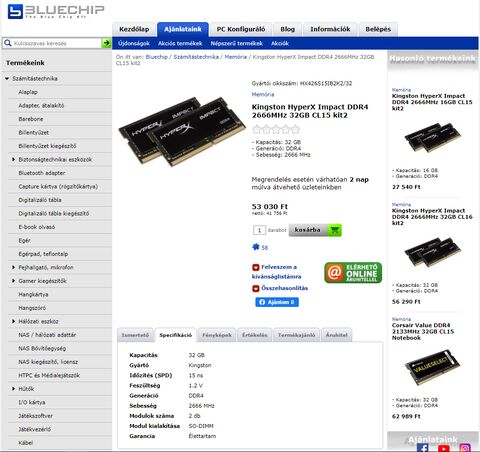The width and height of the screenshot is (480, 452).
Task: Expand Hálózati eszköz category
Action: (13, 321)
